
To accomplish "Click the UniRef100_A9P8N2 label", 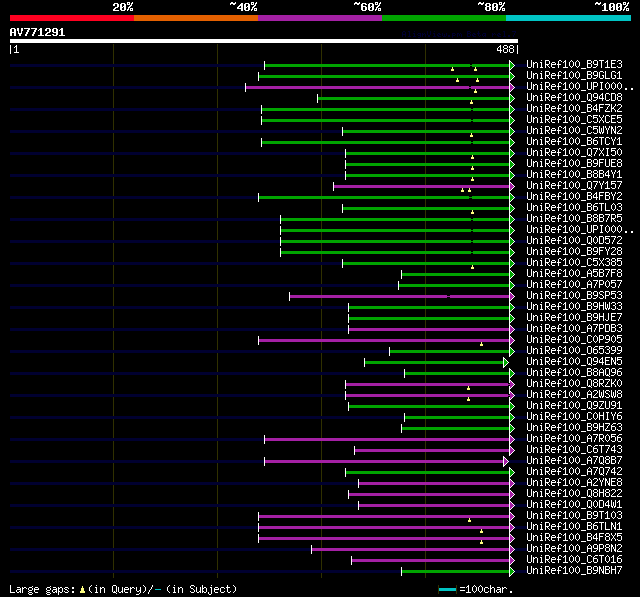I will tap(574, 549).
